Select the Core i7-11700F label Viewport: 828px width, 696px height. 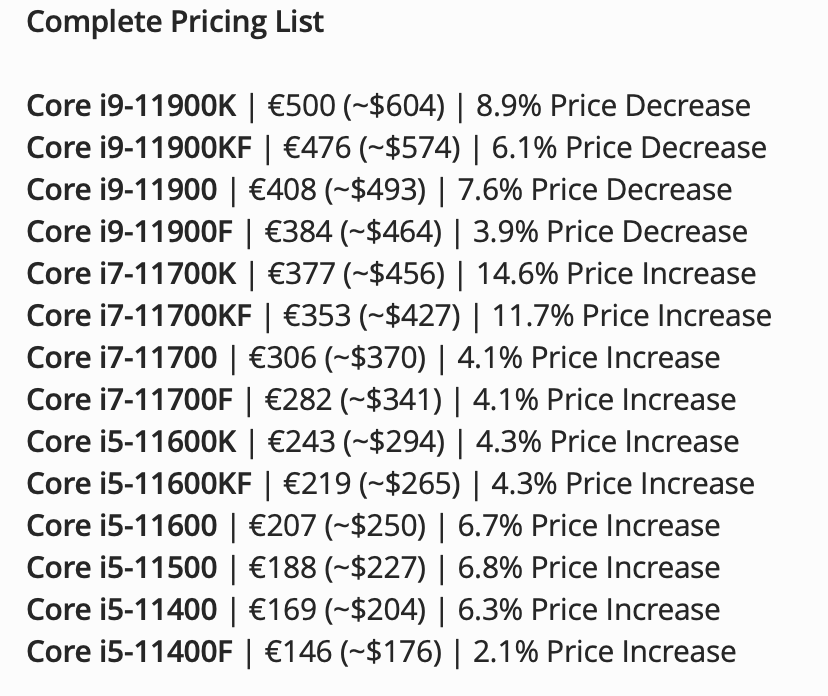click(x=129, y=399)
